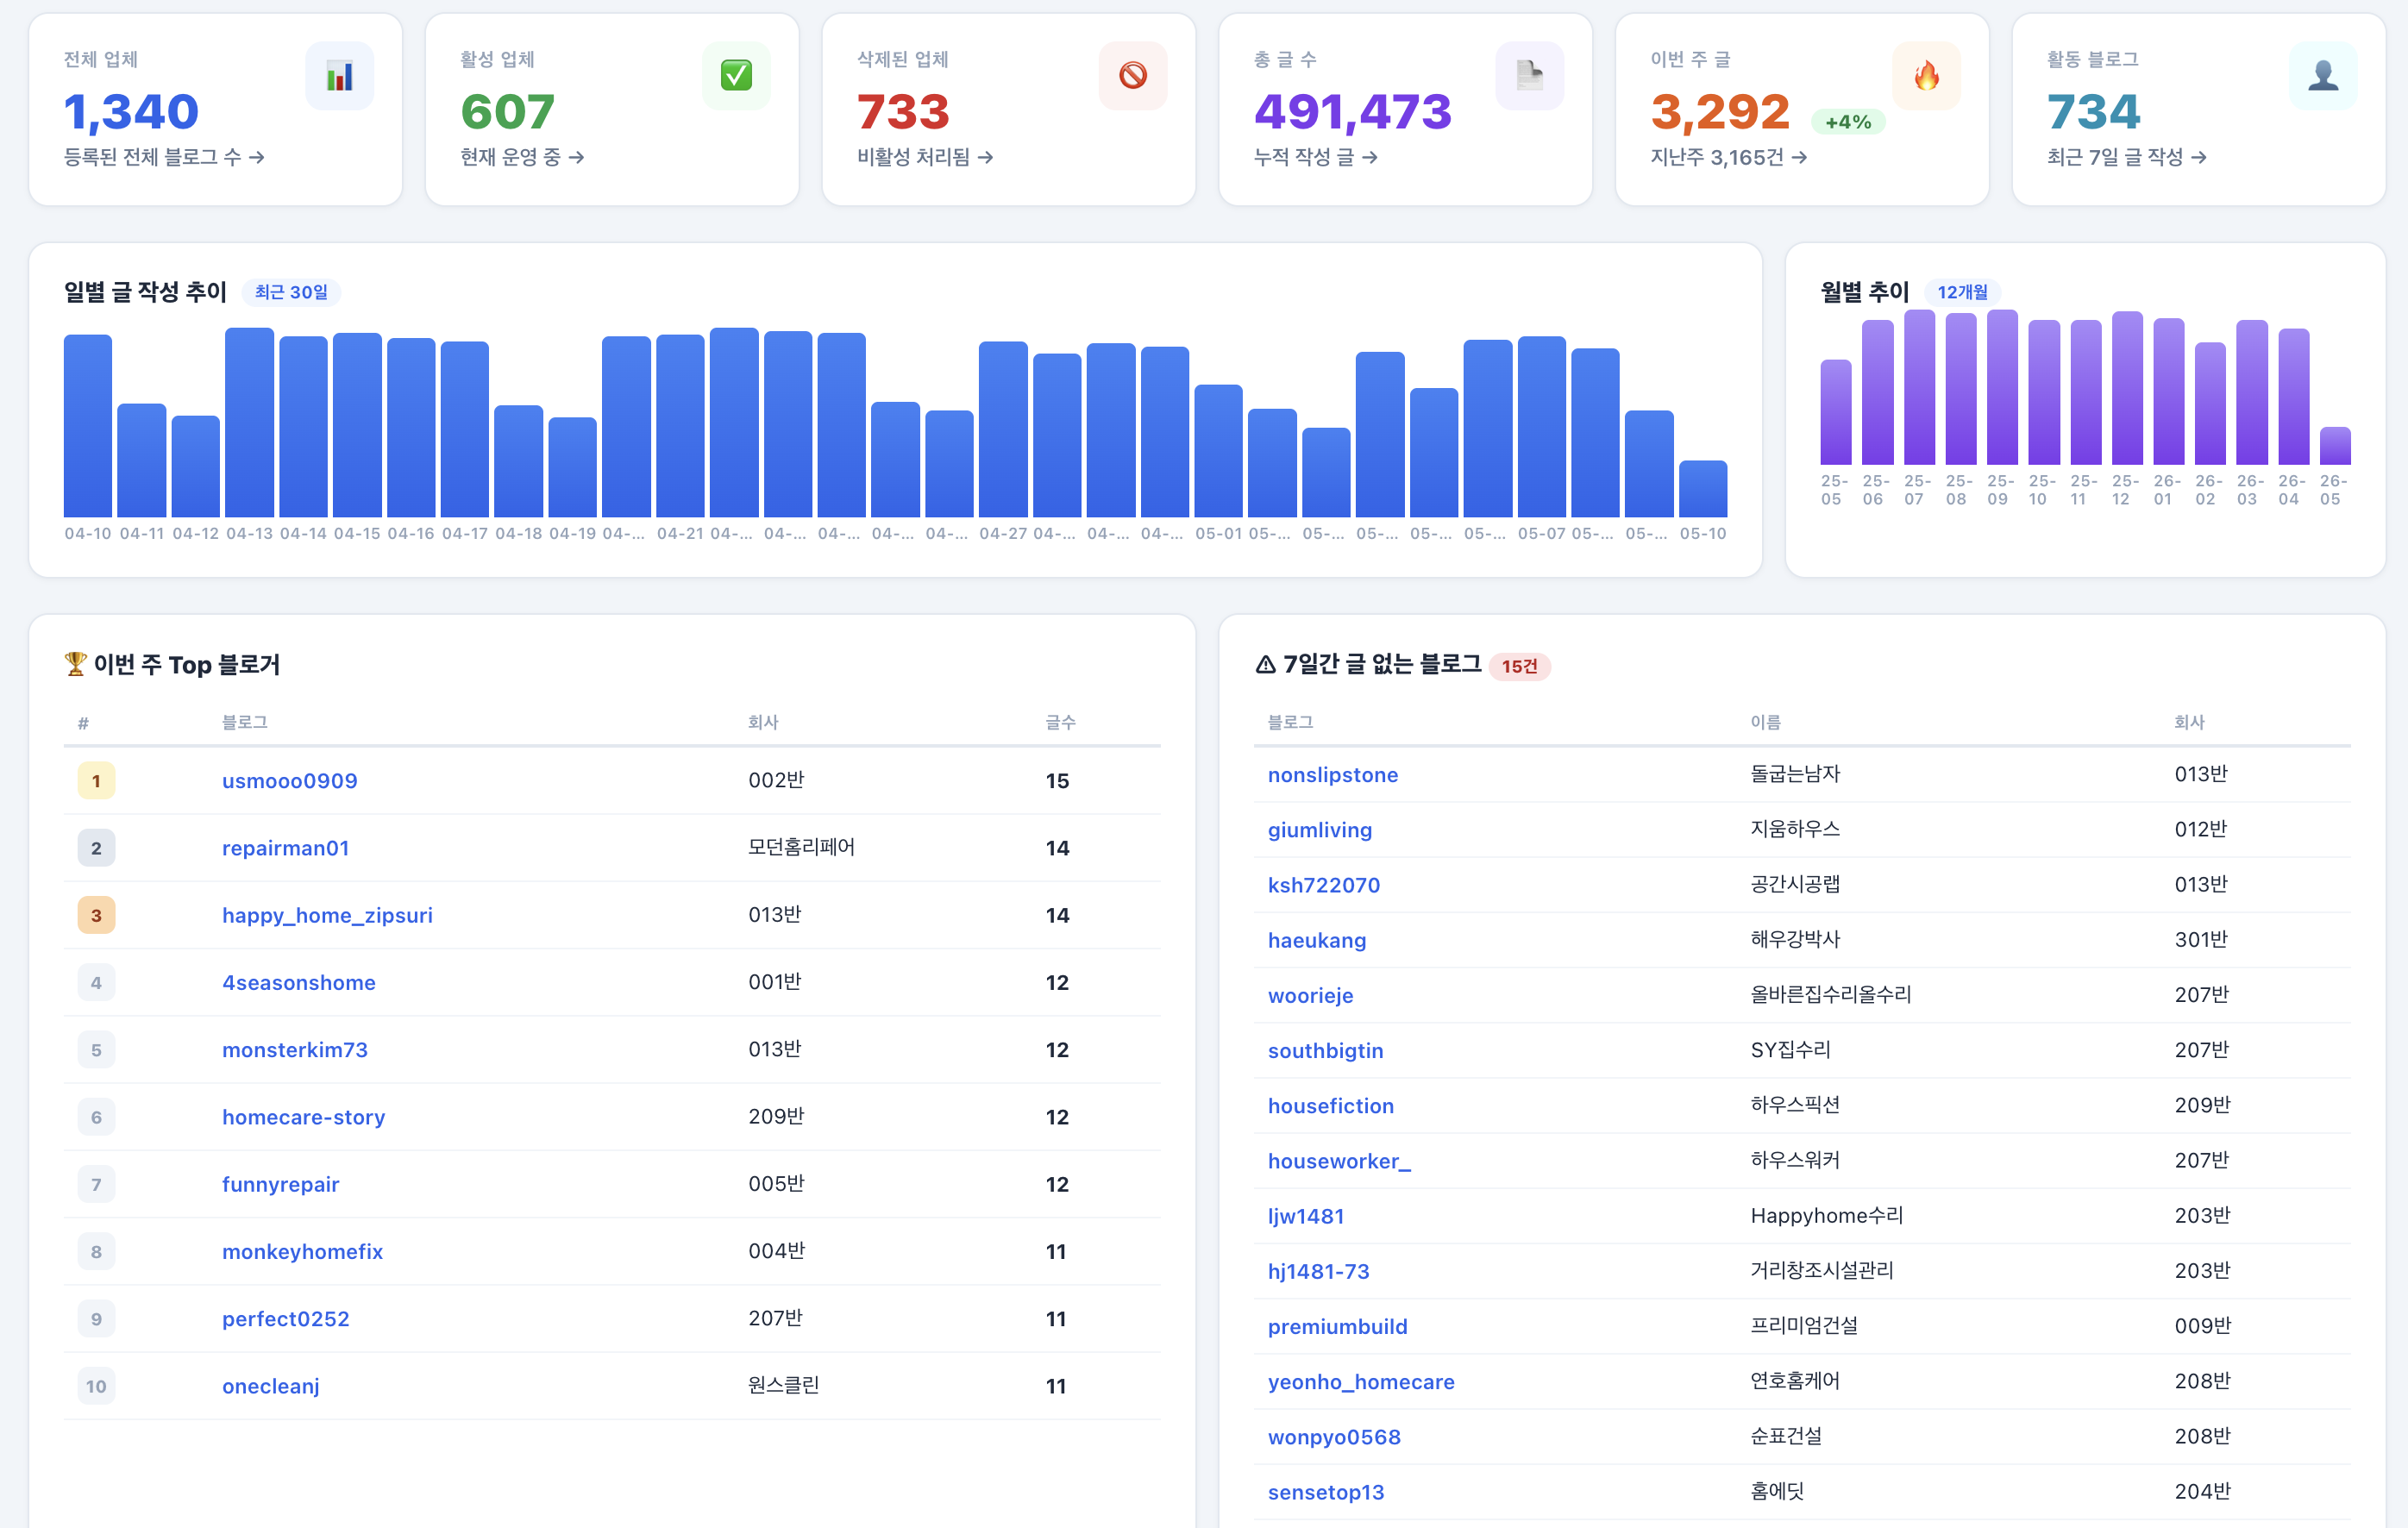Select the 04-10 bar in daily chart
The image size is (2408, 1528).
point(88,426)
